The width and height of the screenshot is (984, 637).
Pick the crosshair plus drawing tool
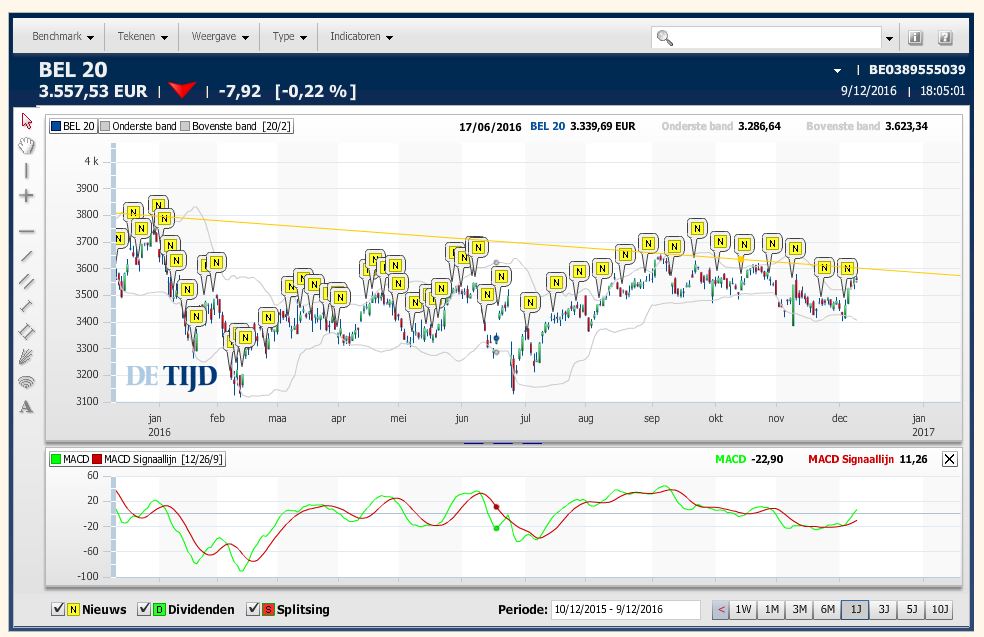[27, 196]
